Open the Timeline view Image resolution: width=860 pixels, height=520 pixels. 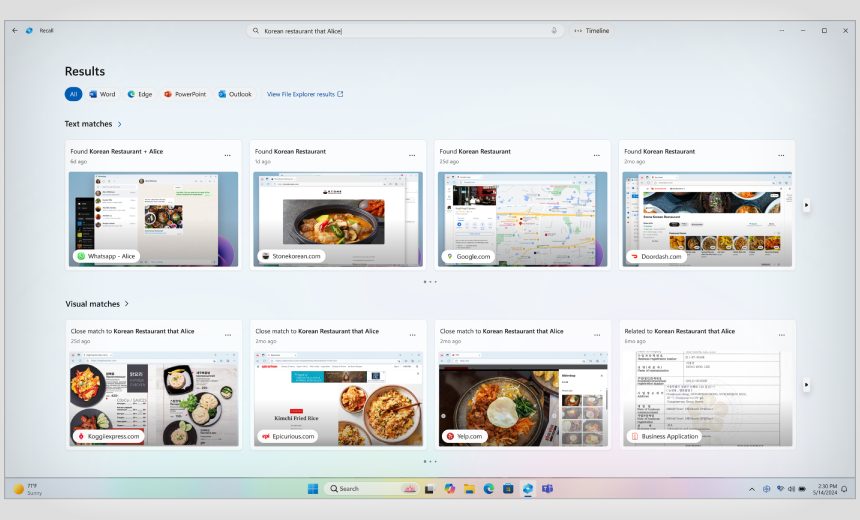tap(592, 31)
